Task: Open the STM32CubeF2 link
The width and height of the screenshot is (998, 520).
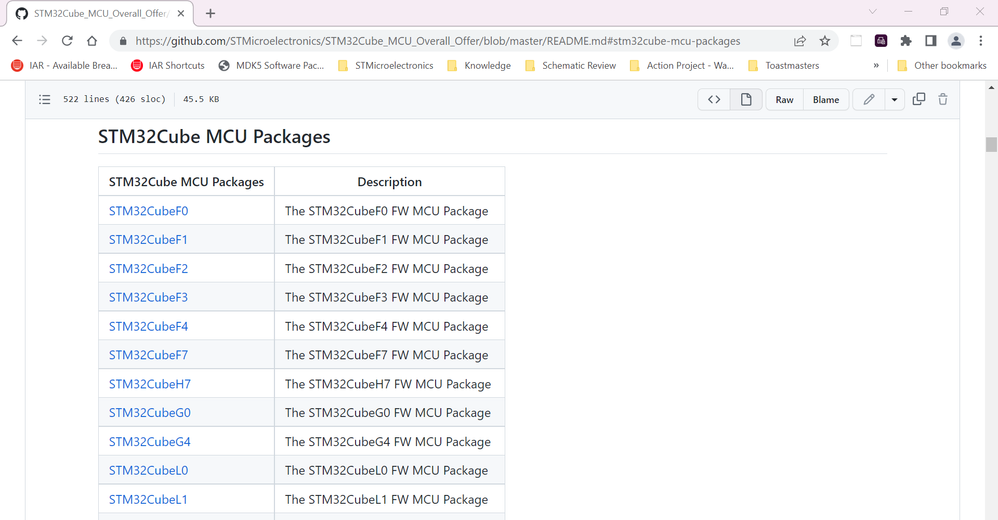Action: point(148,269)
